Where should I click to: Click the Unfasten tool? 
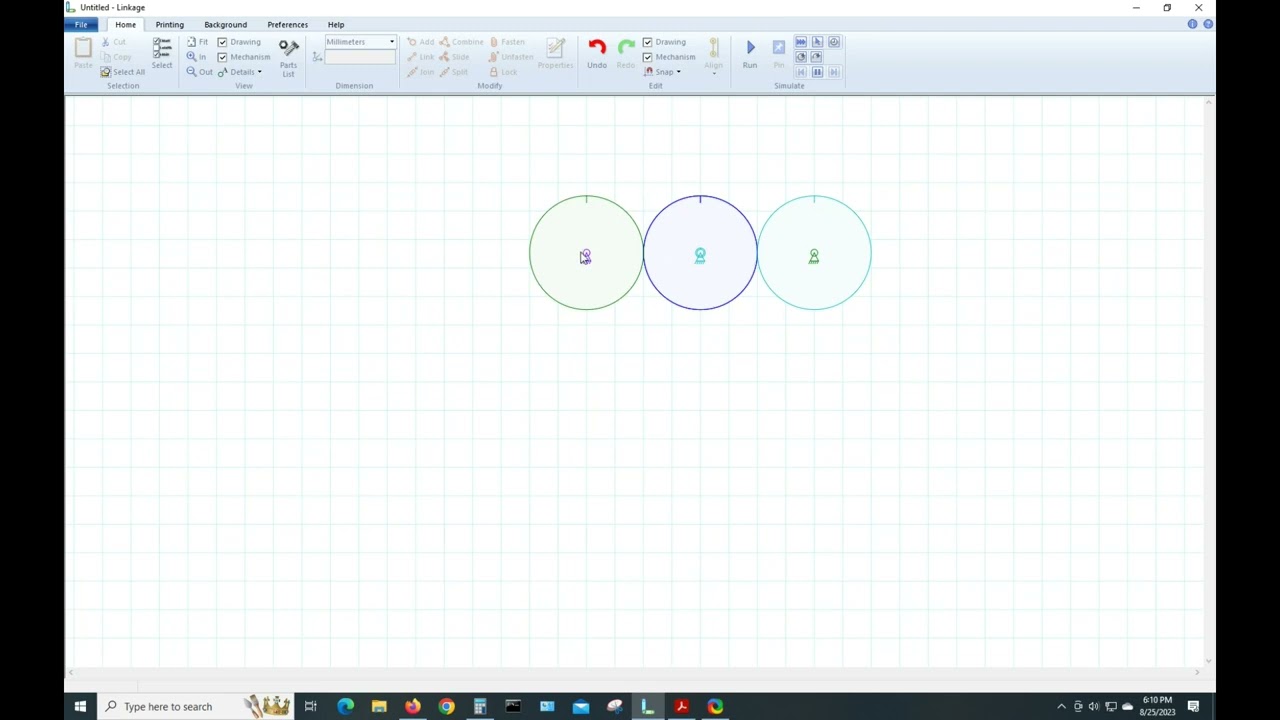click(511, 57)
